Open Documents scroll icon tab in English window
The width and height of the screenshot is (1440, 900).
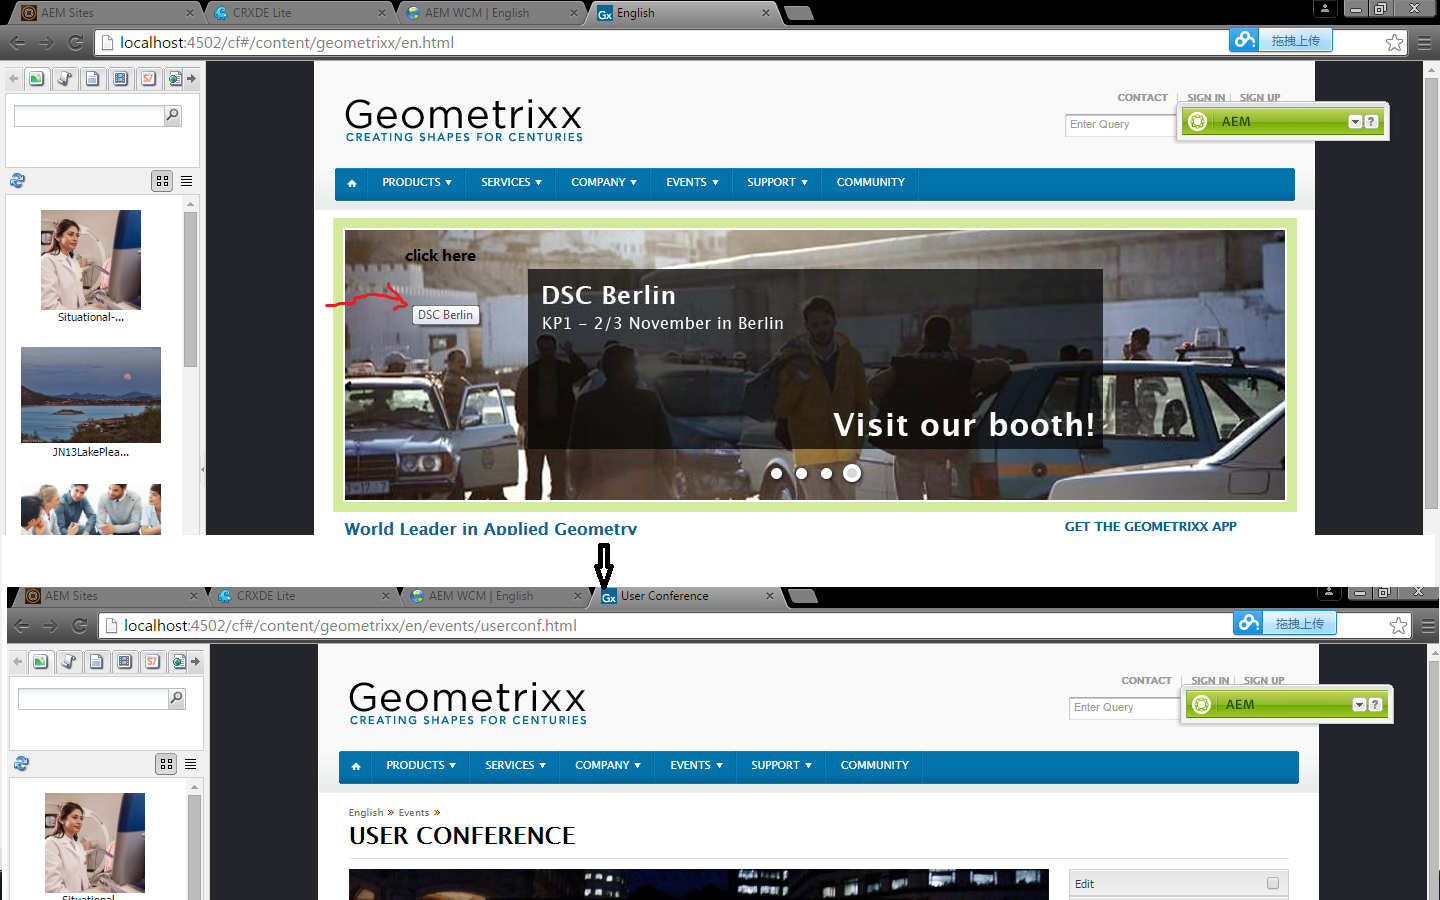pyautogui.click(x=65, y=79)
